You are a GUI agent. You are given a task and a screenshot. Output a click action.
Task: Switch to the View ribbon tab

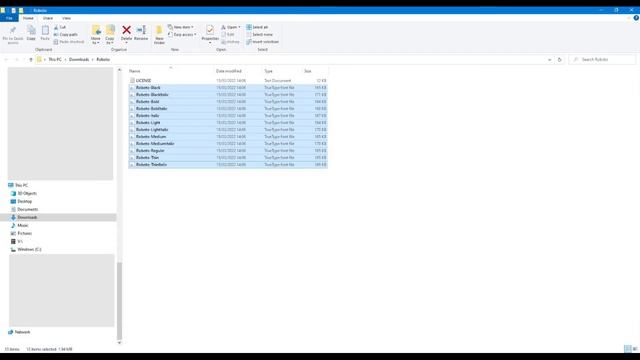point(67,18)
